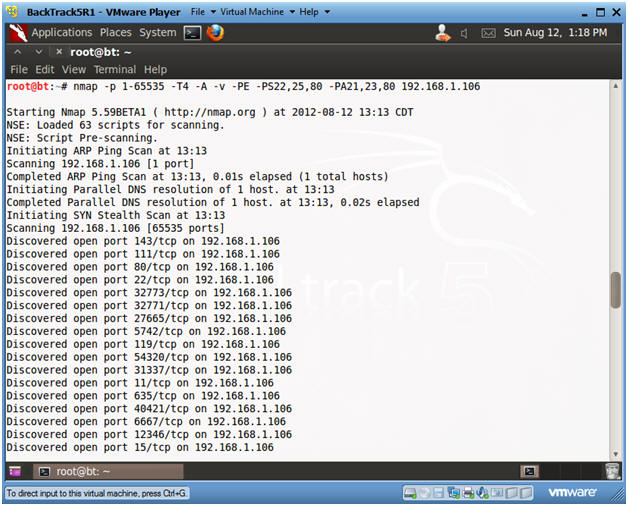Click 'Discovered open port 15/tcp' line
The height and width of the screenshot is (506, 628).
(140, 447)
